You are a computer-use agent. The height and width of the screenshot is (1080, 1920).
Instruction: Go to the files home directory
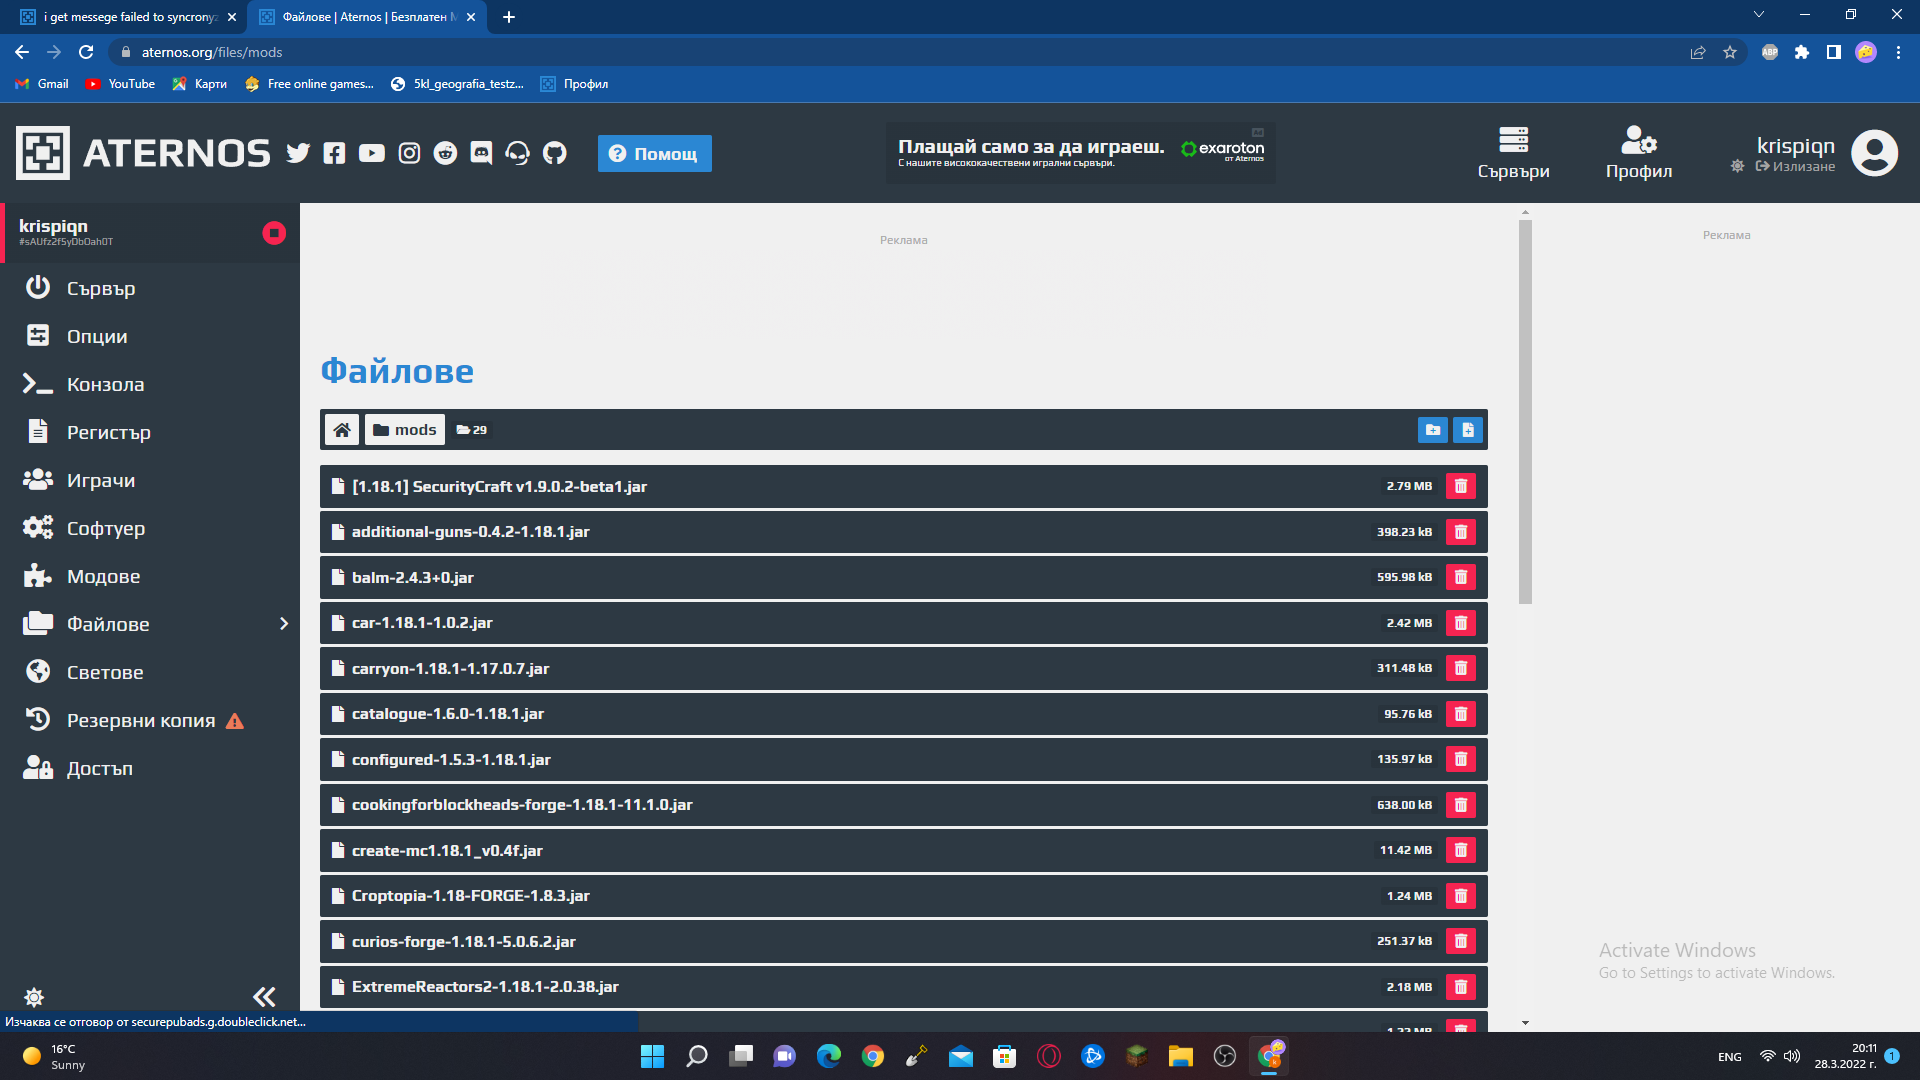pyautogui.click(x=342, y=430)
